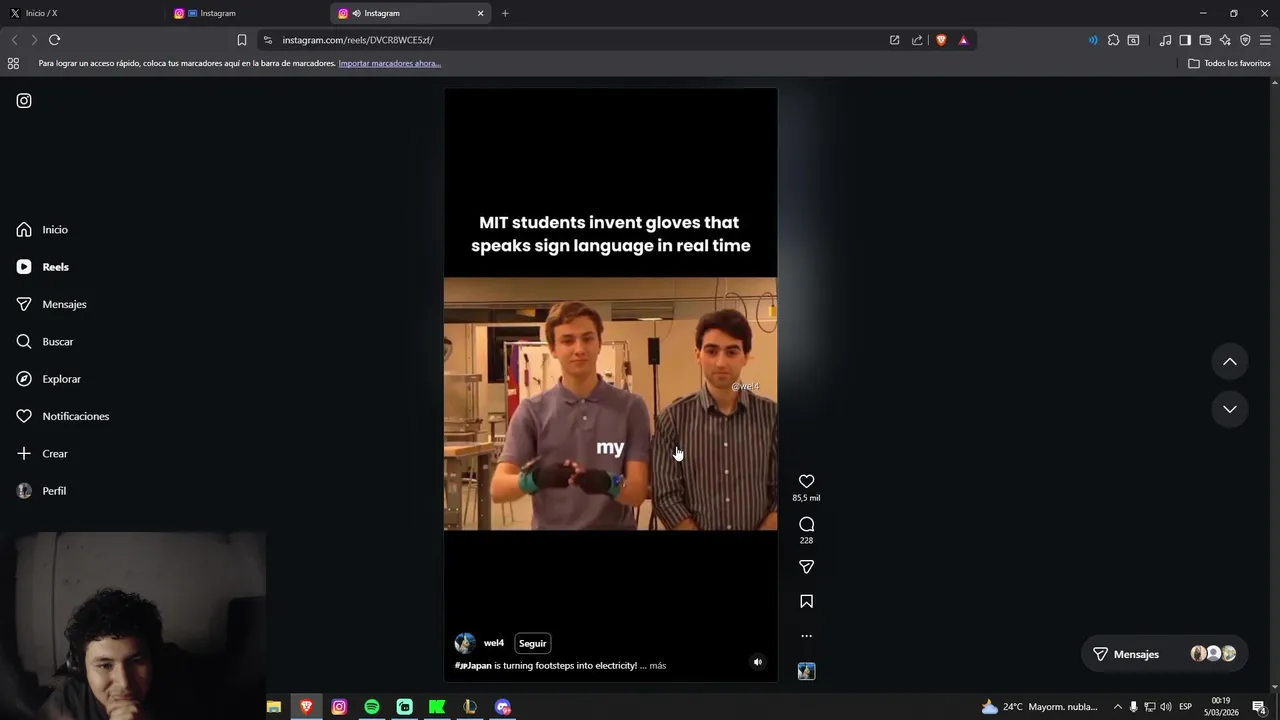
Task: Open taskbar clock showing 00:19
Action: (1220, 707)
